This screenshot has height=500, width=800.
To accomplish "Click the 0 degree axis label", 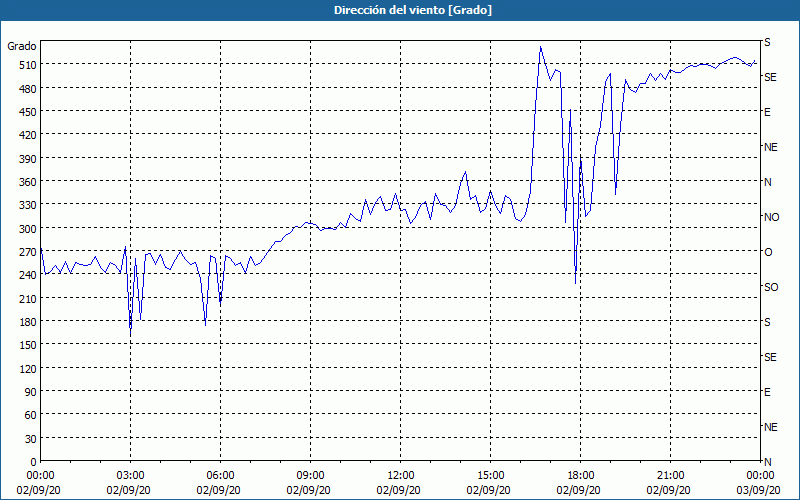I will tap(34, 462).
